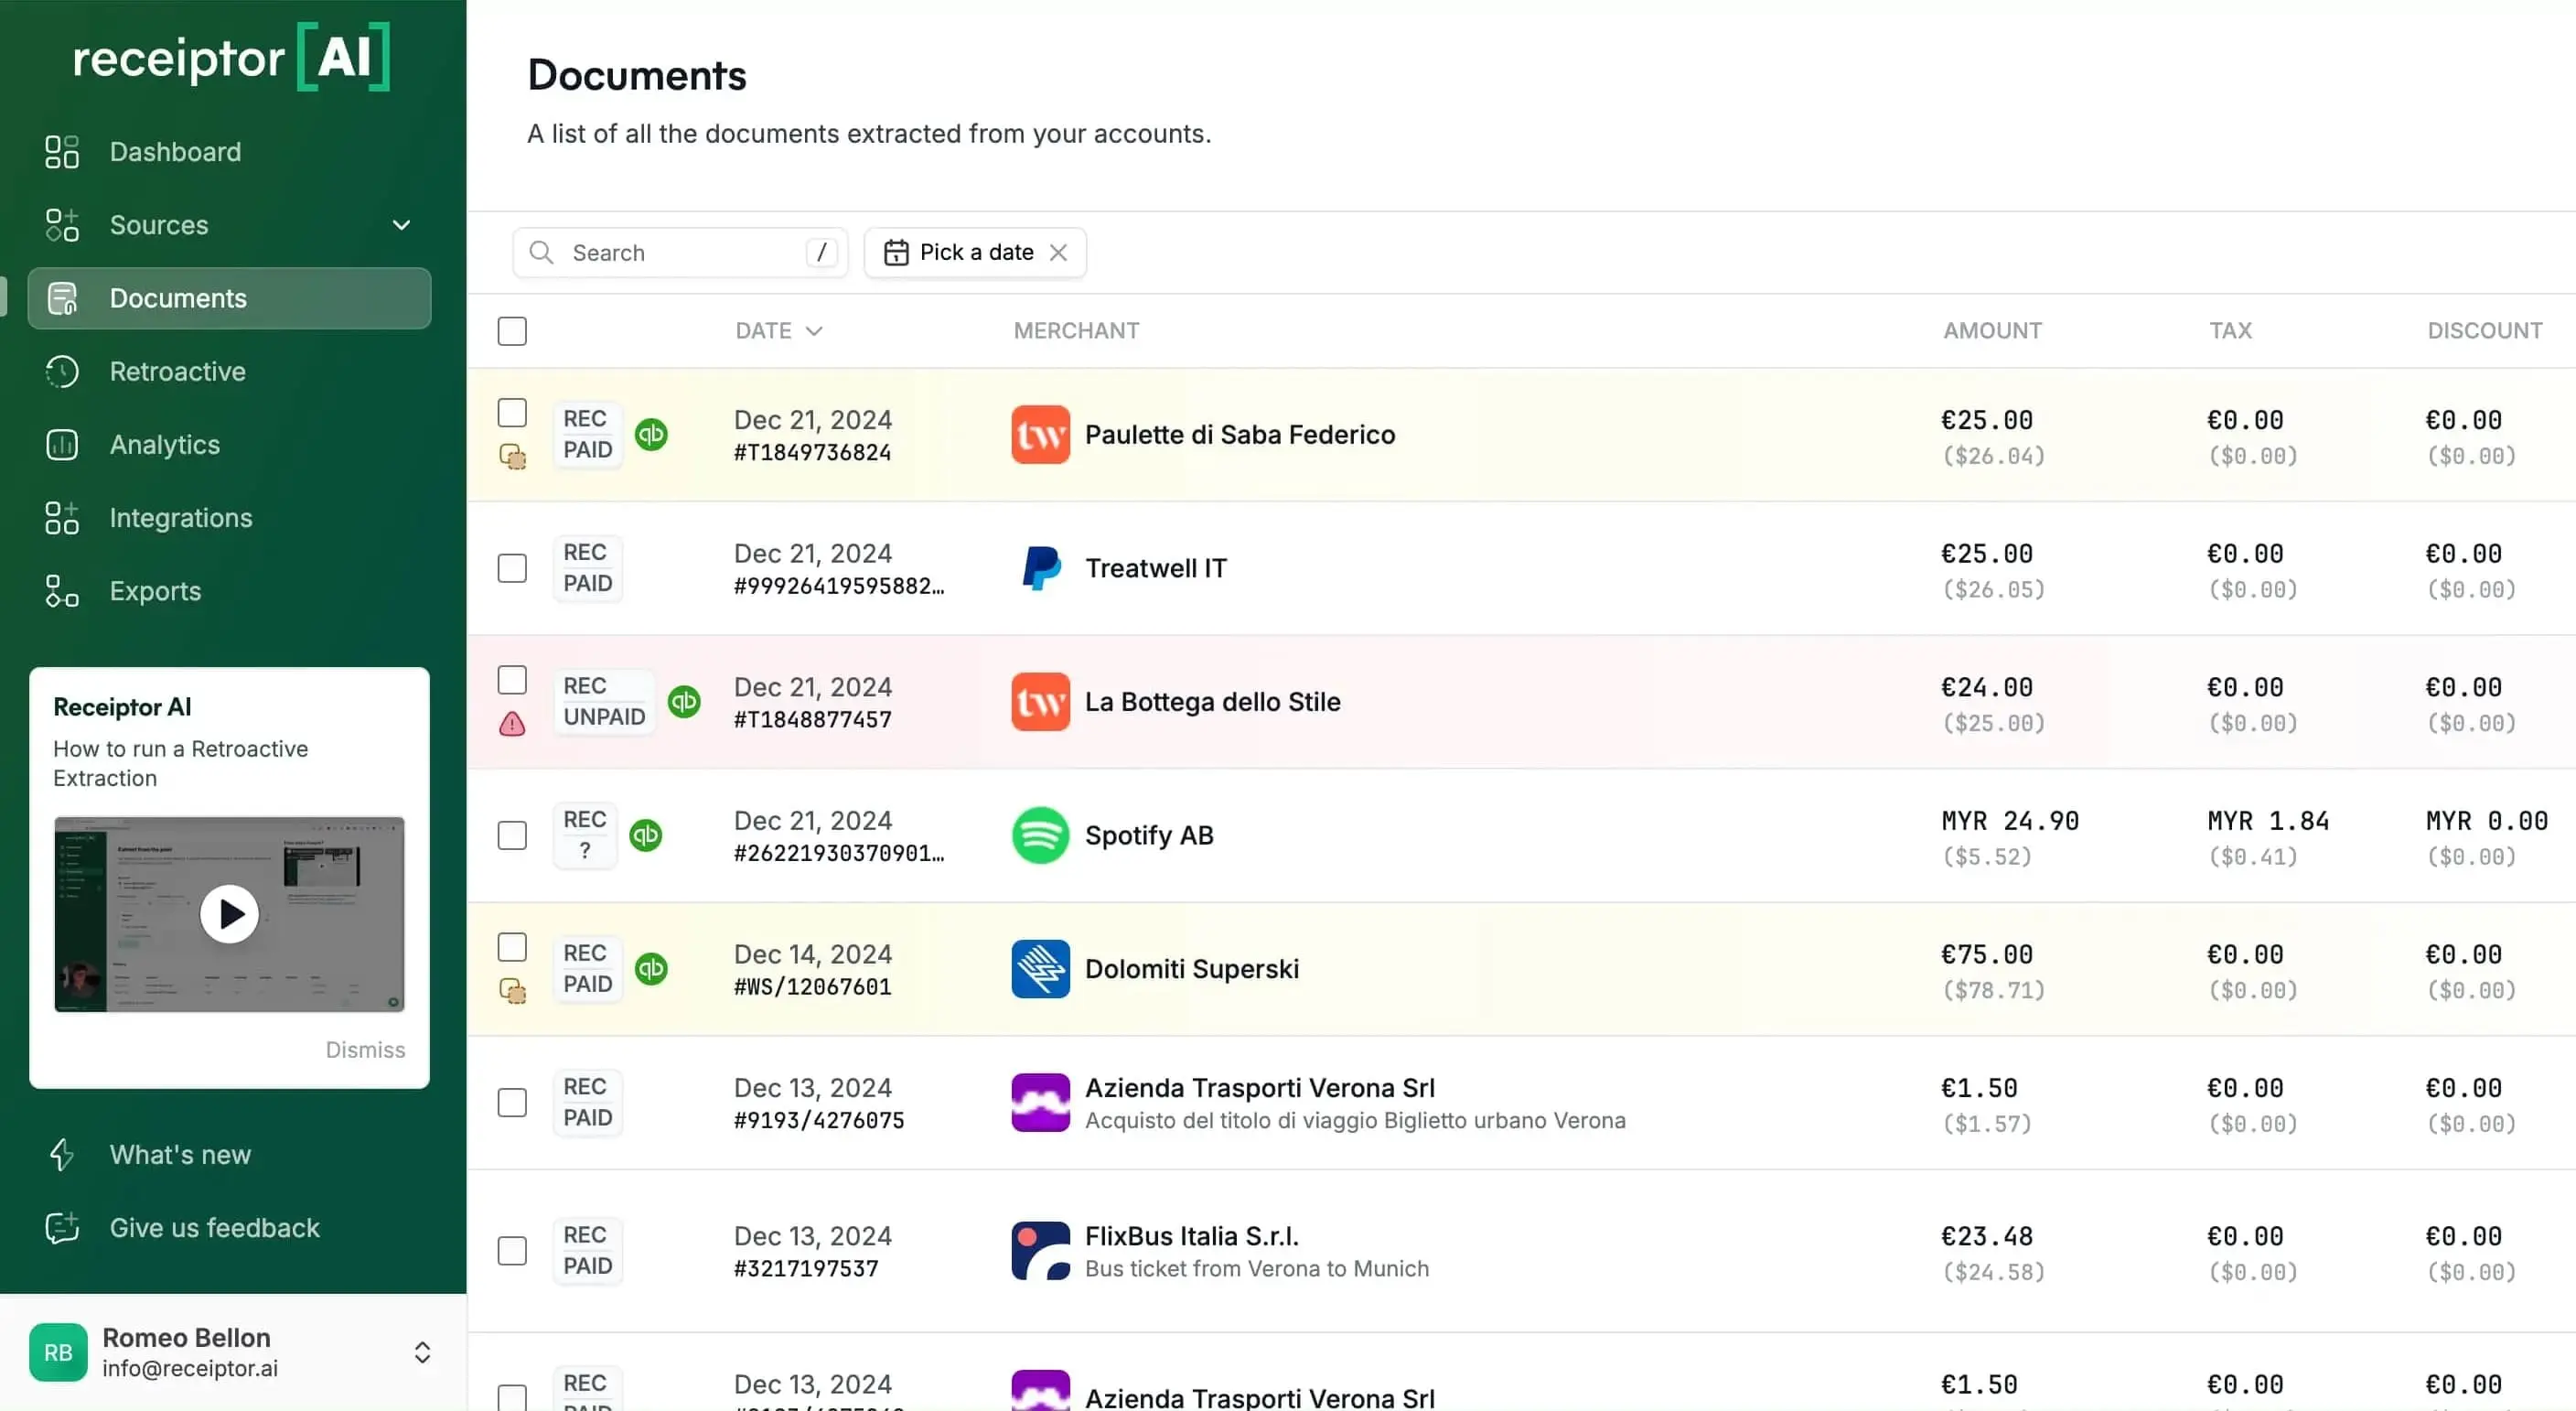Viewport: 2576px width, 1411px height.
Task: Dismiss the Retroactive Extraction promo card
Action: pyautogui.click(x=364, y=1049)
